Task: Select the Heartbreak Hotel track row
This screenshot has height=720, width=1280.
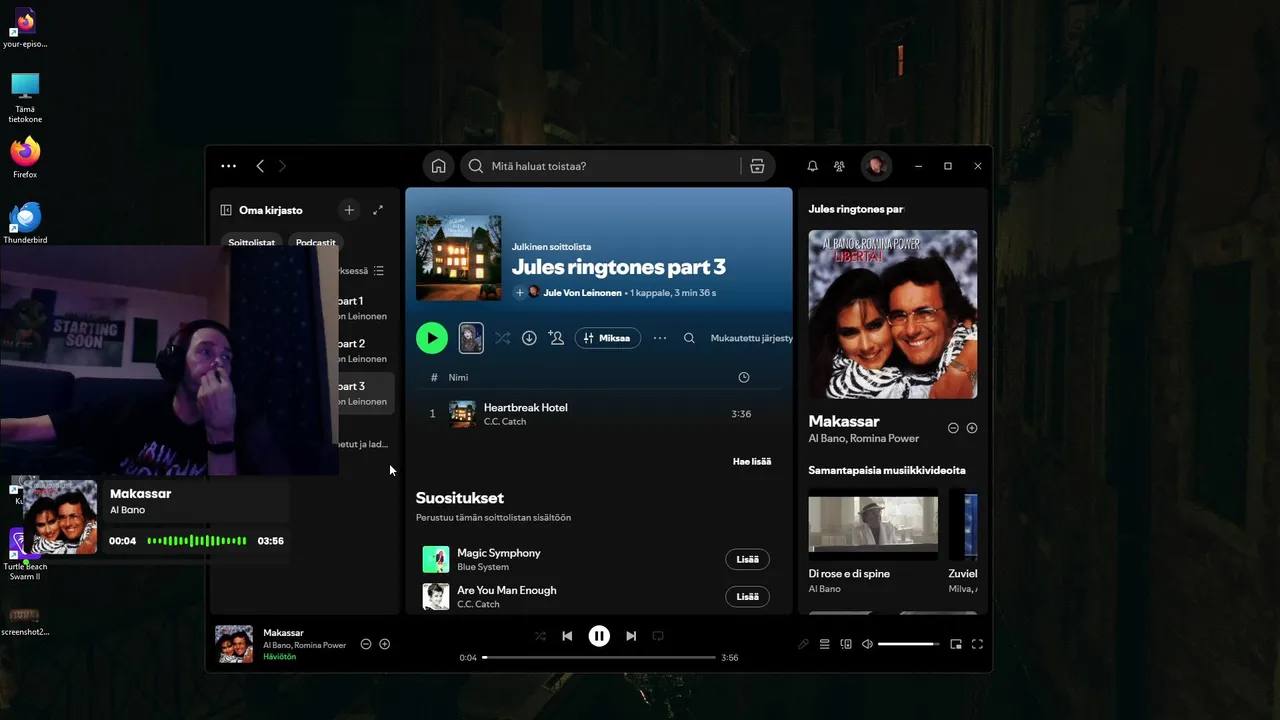Action: 598,414
